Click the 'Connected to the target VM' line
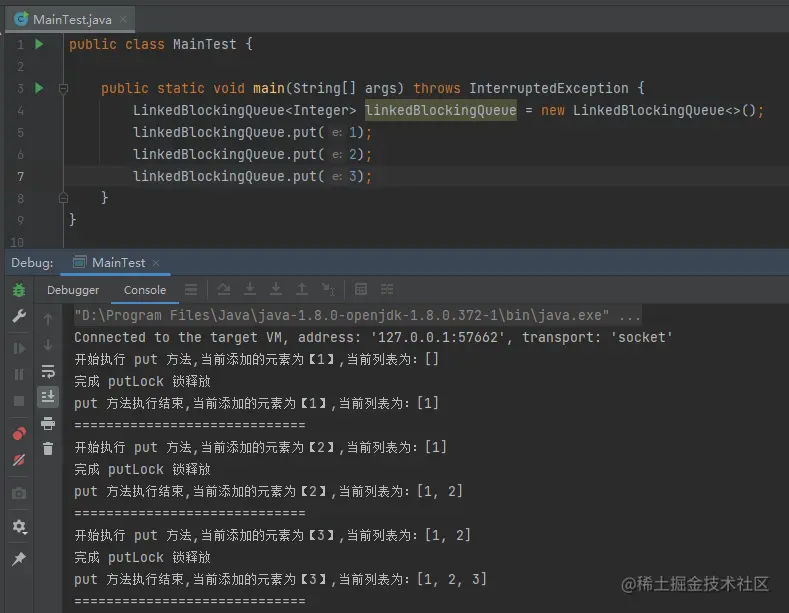The width and height of the screenshot is (789, 613). tap(373, 337)
